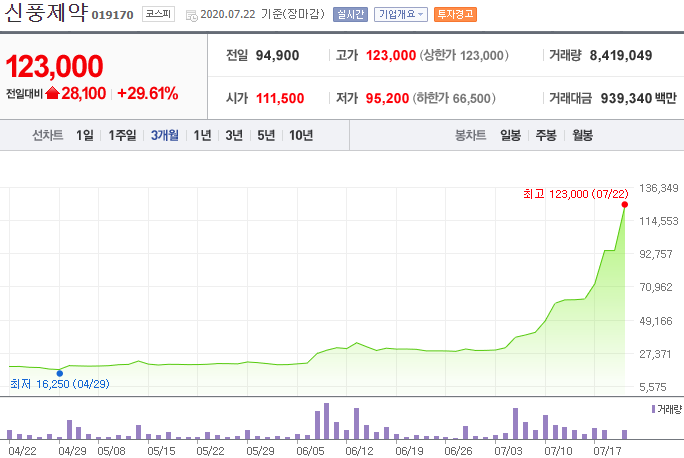
Task: Click the y-axis label 70,962
Action: (x=656, y=287)
